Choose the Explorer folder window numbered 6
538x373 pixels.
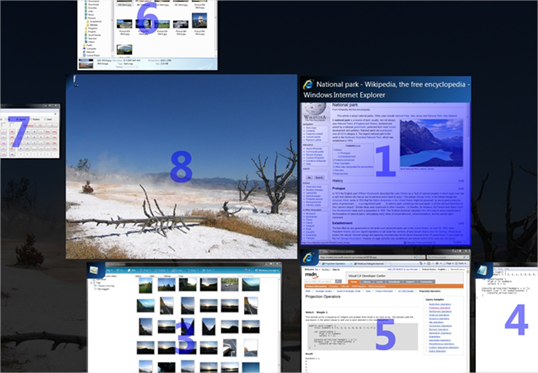coord(147,35)
